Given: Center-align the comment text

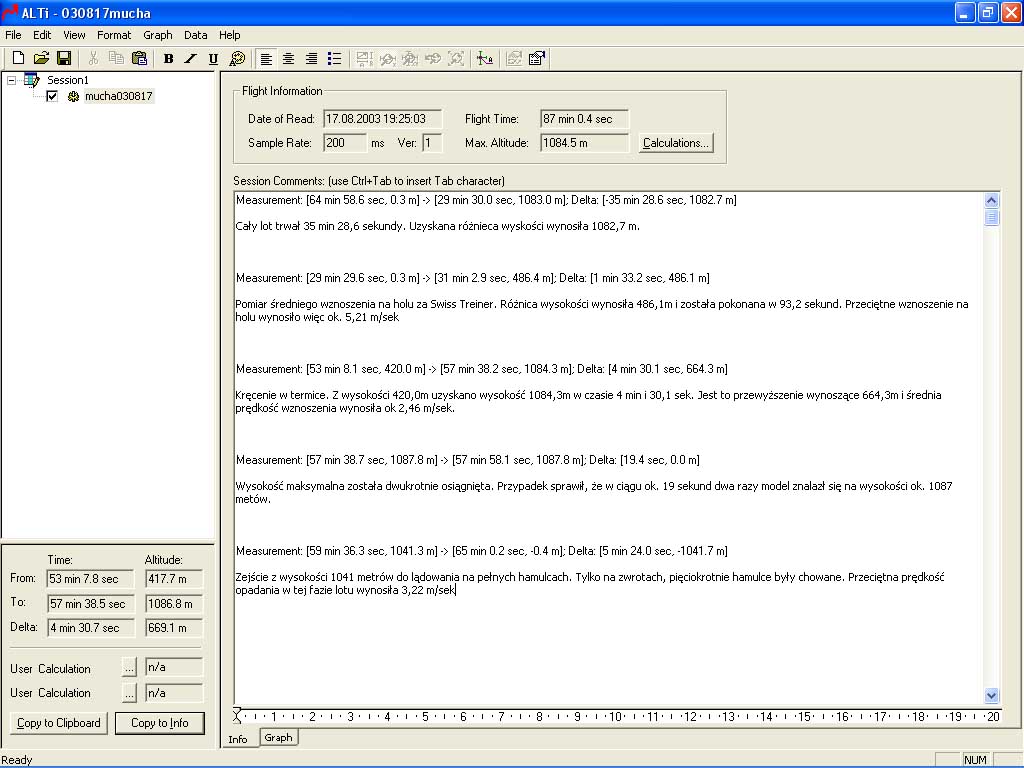Looking at the screenshot, I should click(288, 59).
